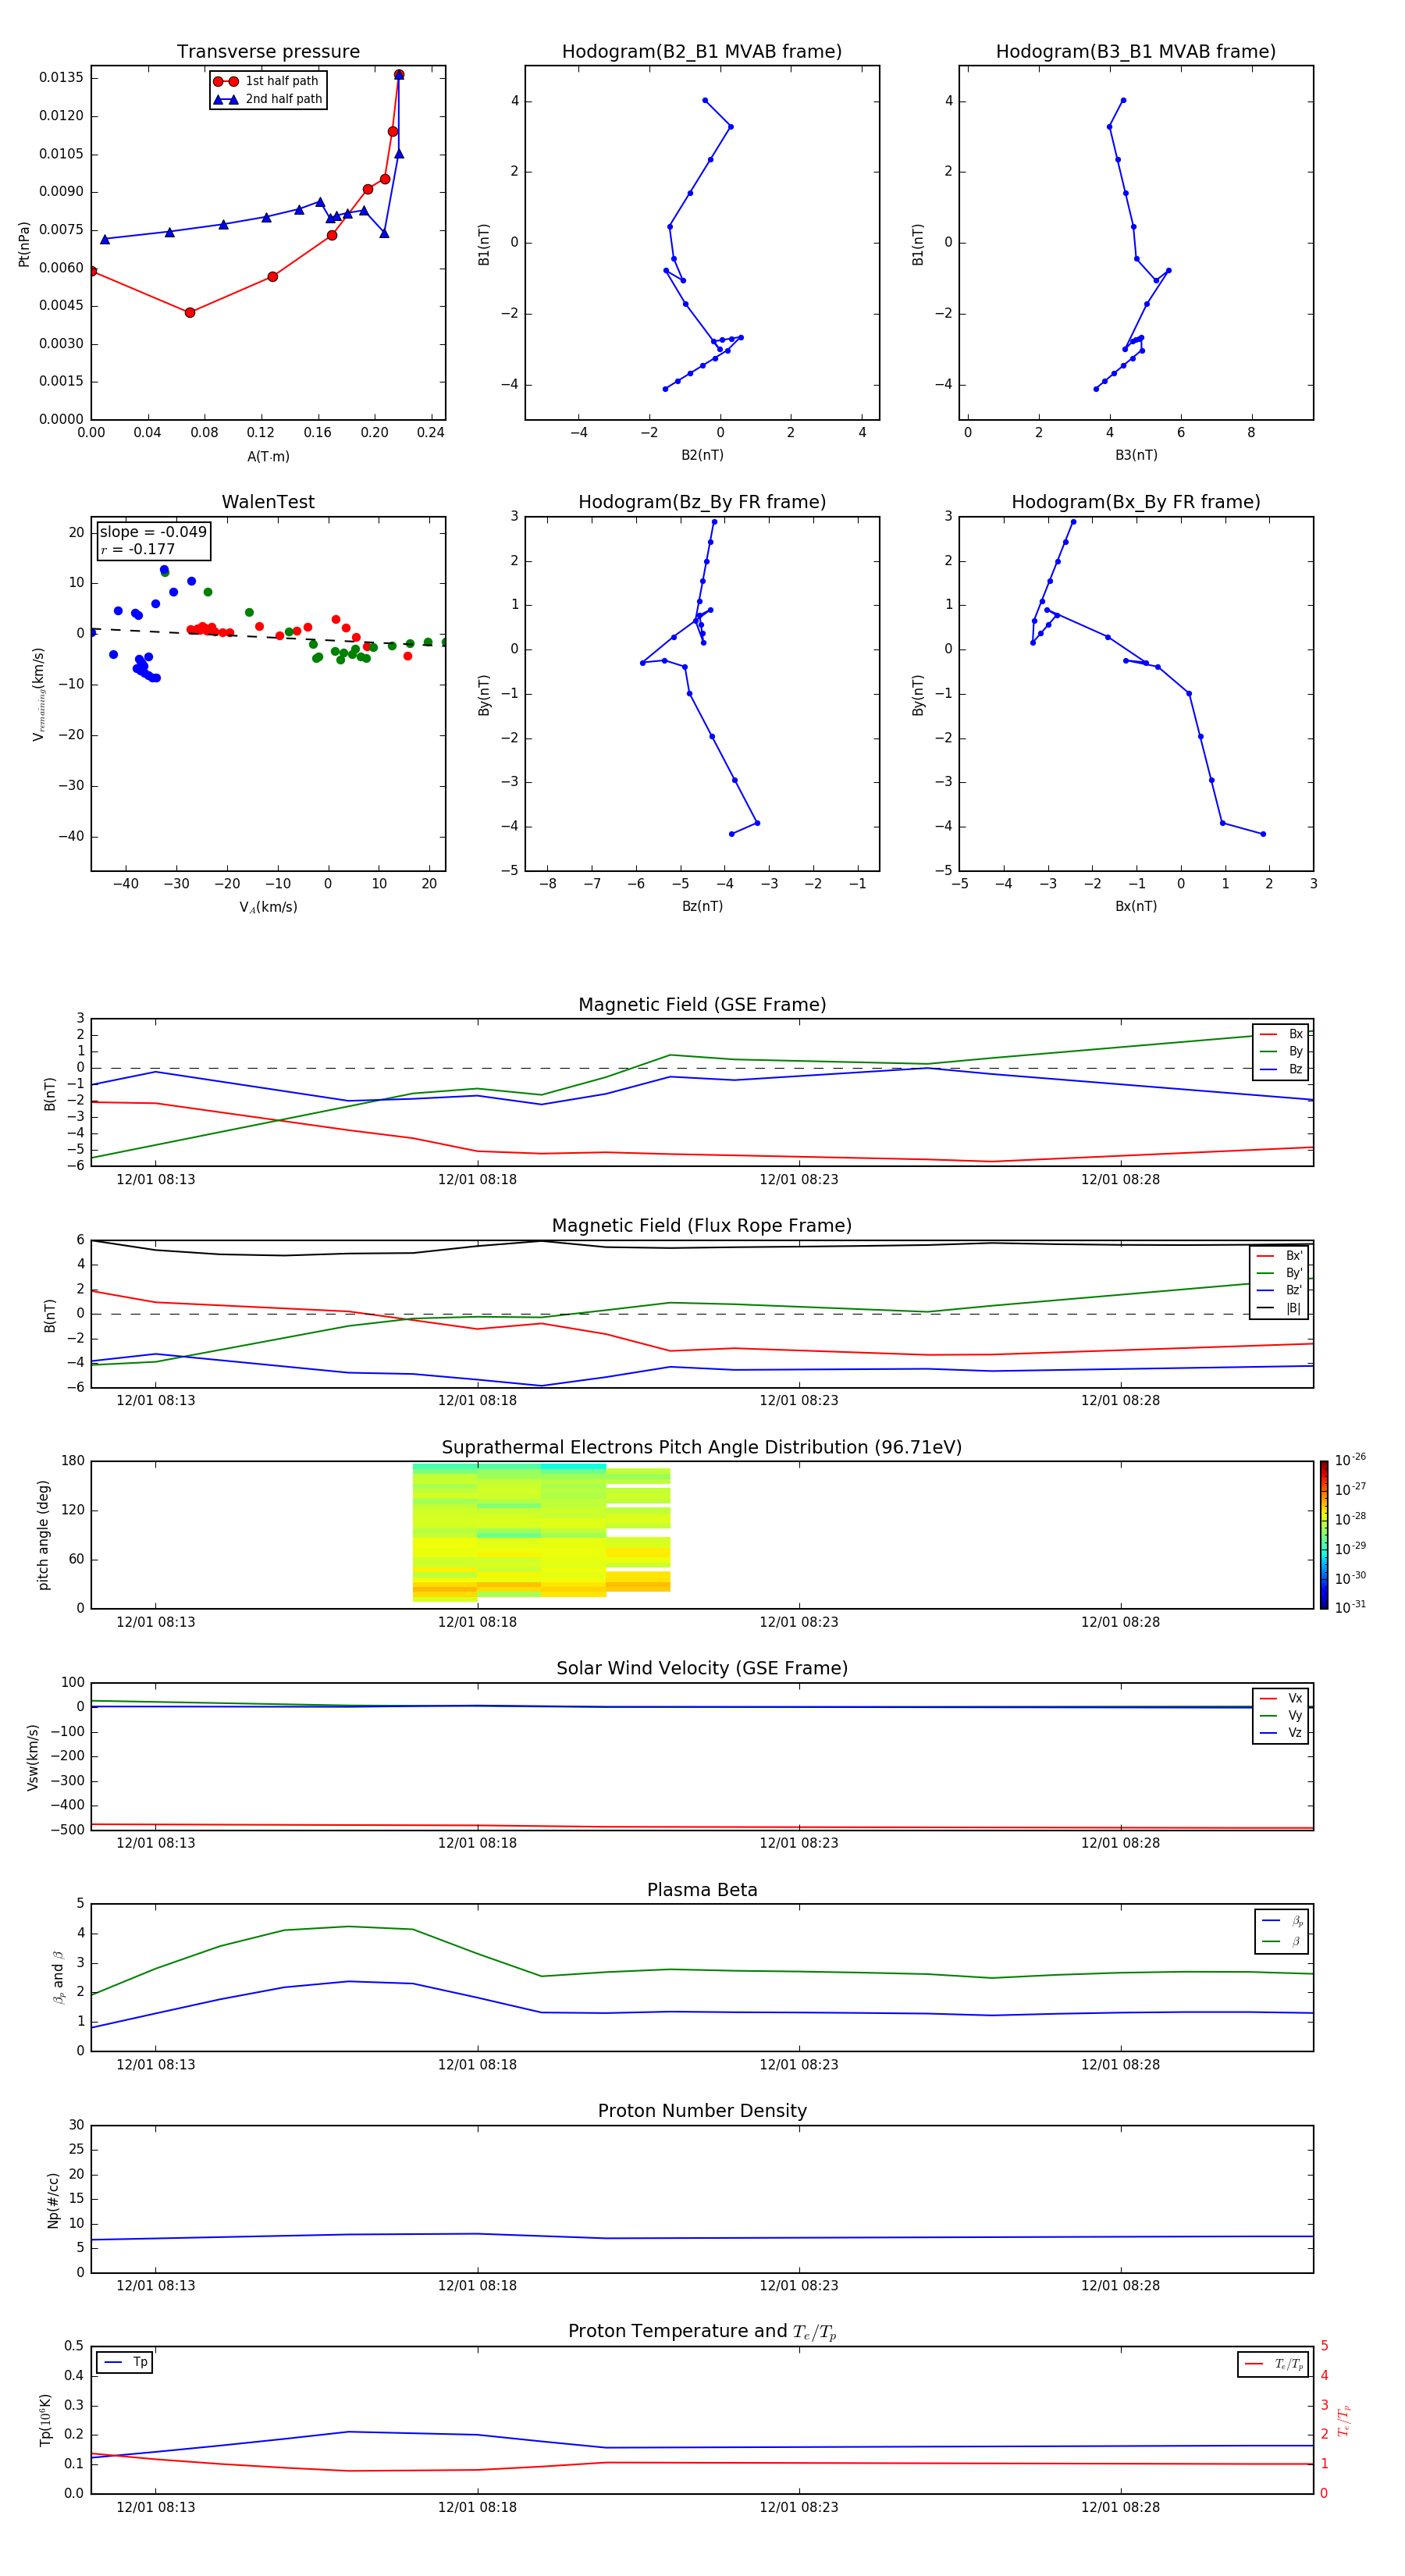Click the 'Bx' legend entry in GSE magnetic field

(x=1281, y=1034)
